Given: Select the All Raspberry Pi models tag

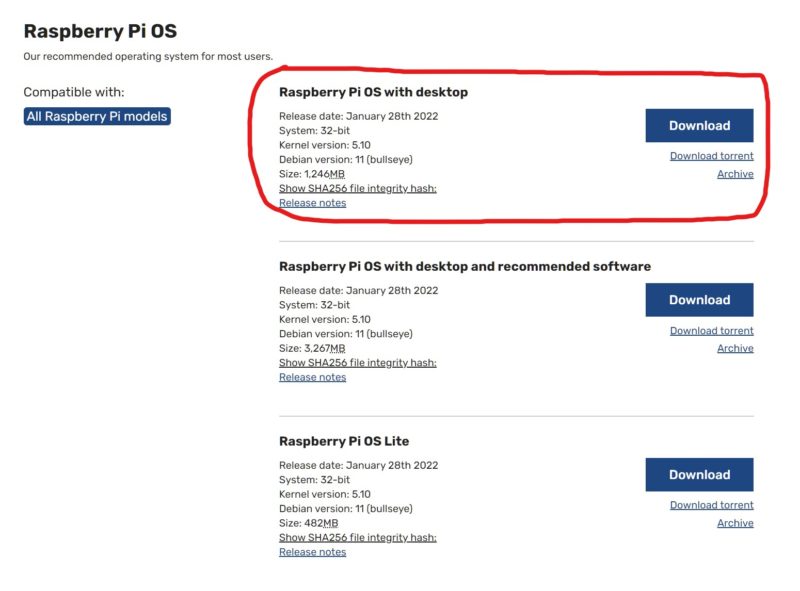Looking at the screenshot, I should pos(97,117).
